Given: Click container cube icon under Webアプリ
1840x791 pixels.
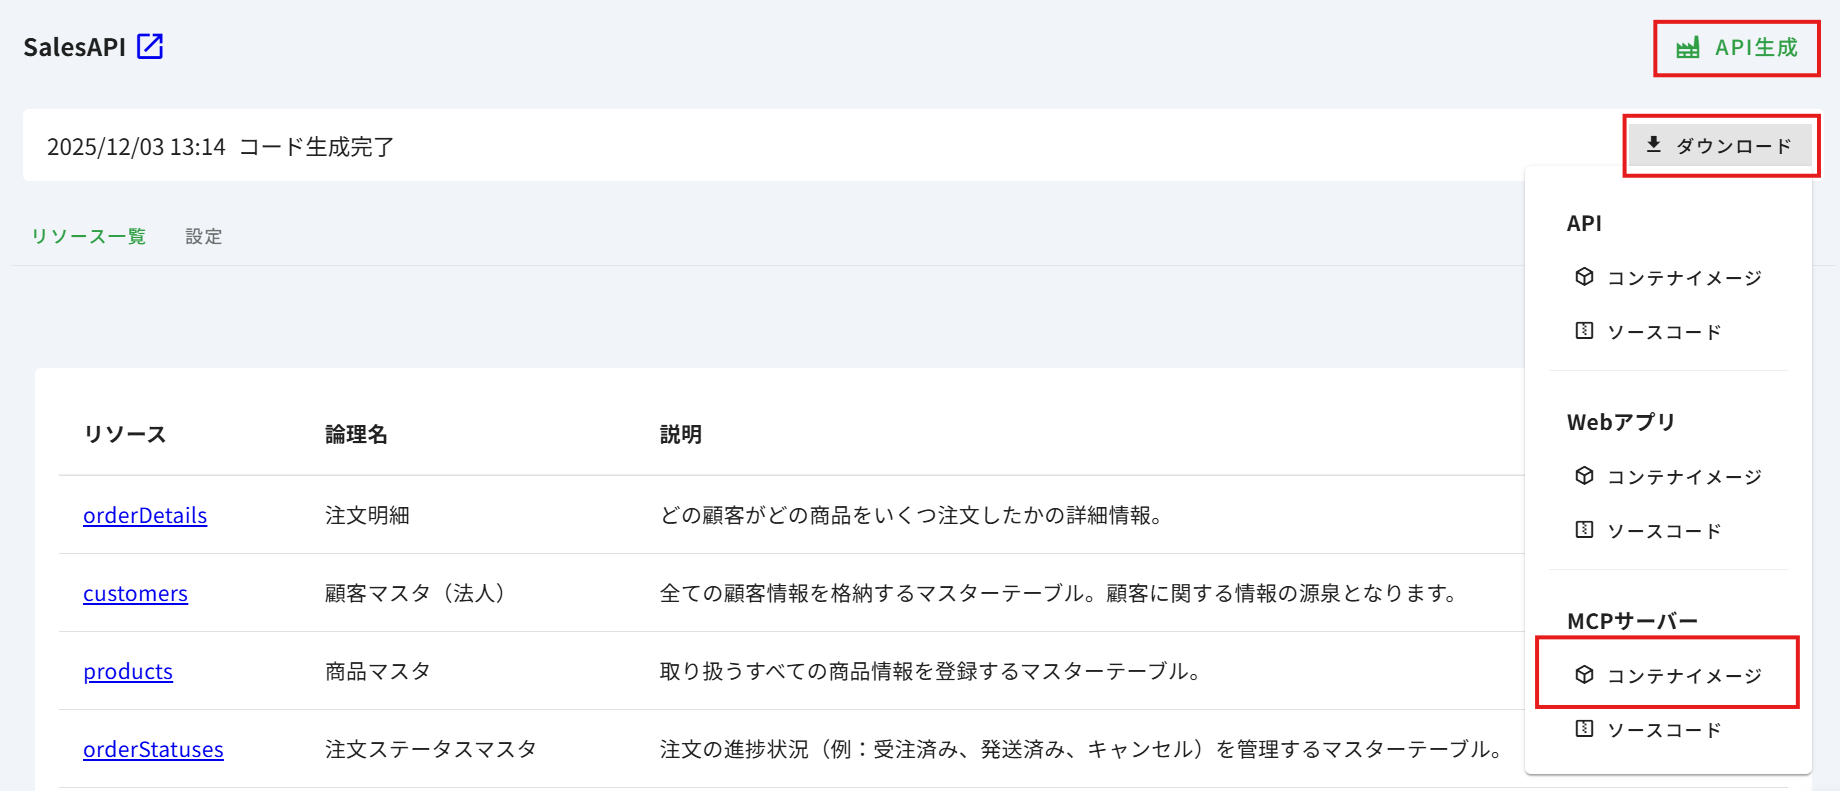Looking at the screenshot, I should tap(1584, 476).
